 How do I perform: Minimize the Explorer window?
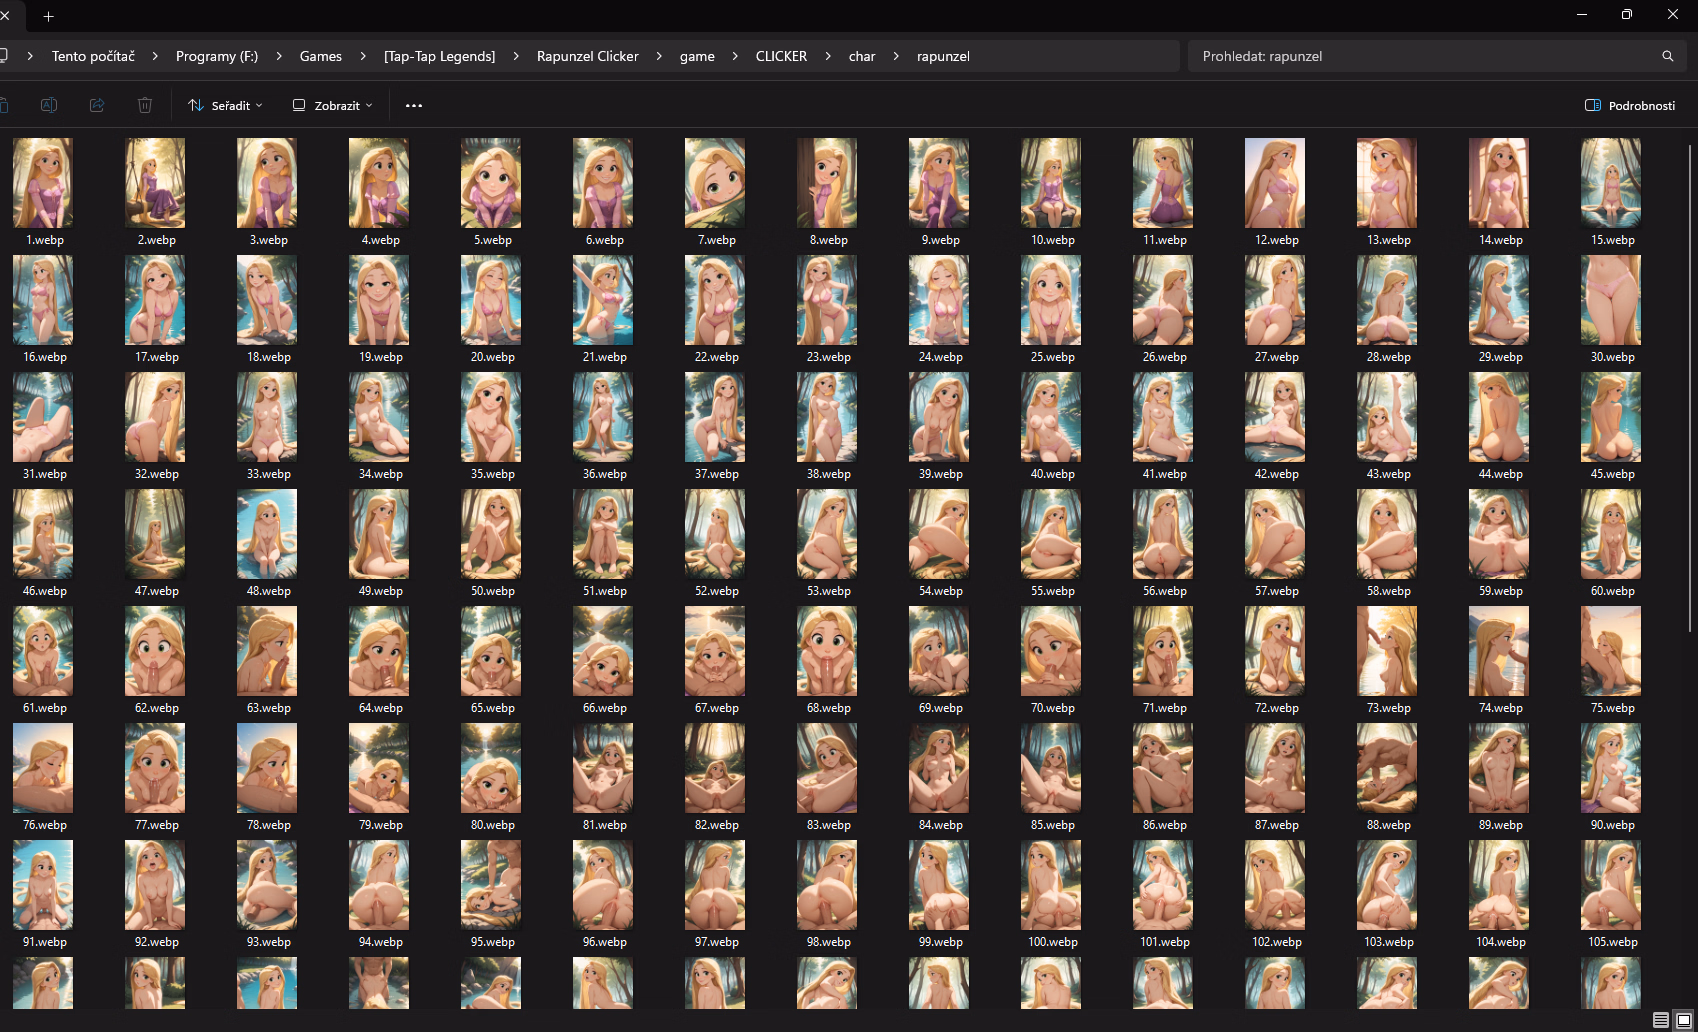pos(1582,14)
